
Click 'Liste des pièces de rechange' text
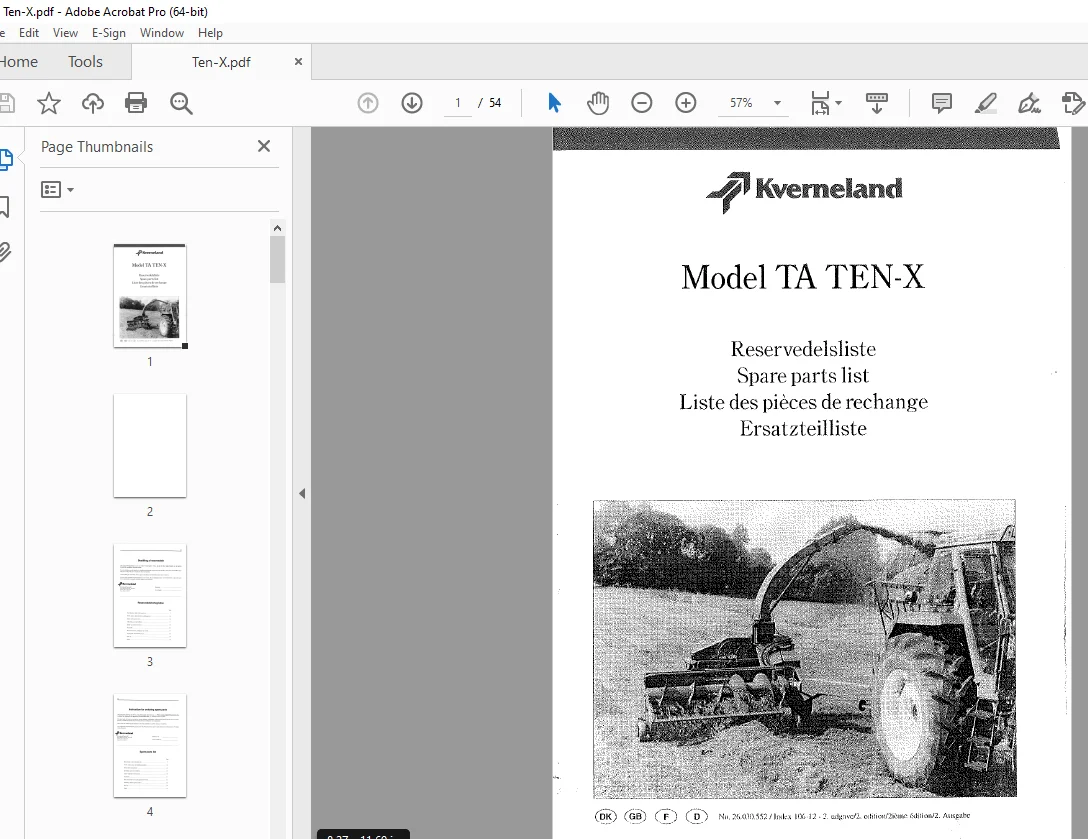(803, 402)
